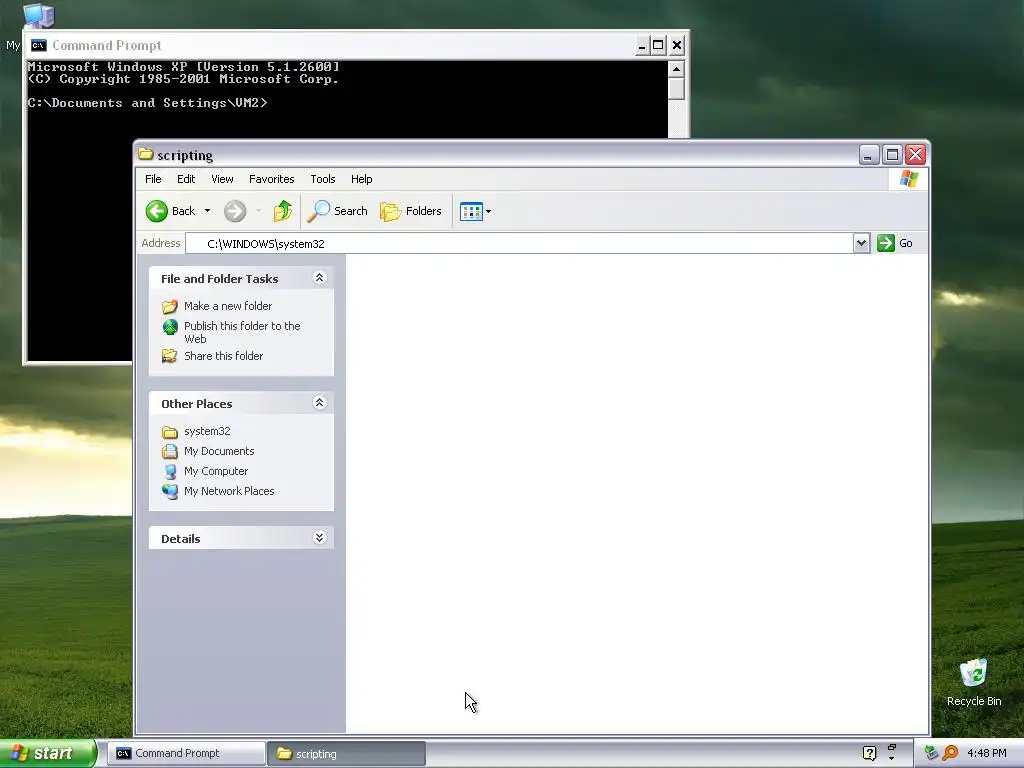Click the network connection tray icon
The height and width of the screenshot is (768, 1024).
point(931,753)
